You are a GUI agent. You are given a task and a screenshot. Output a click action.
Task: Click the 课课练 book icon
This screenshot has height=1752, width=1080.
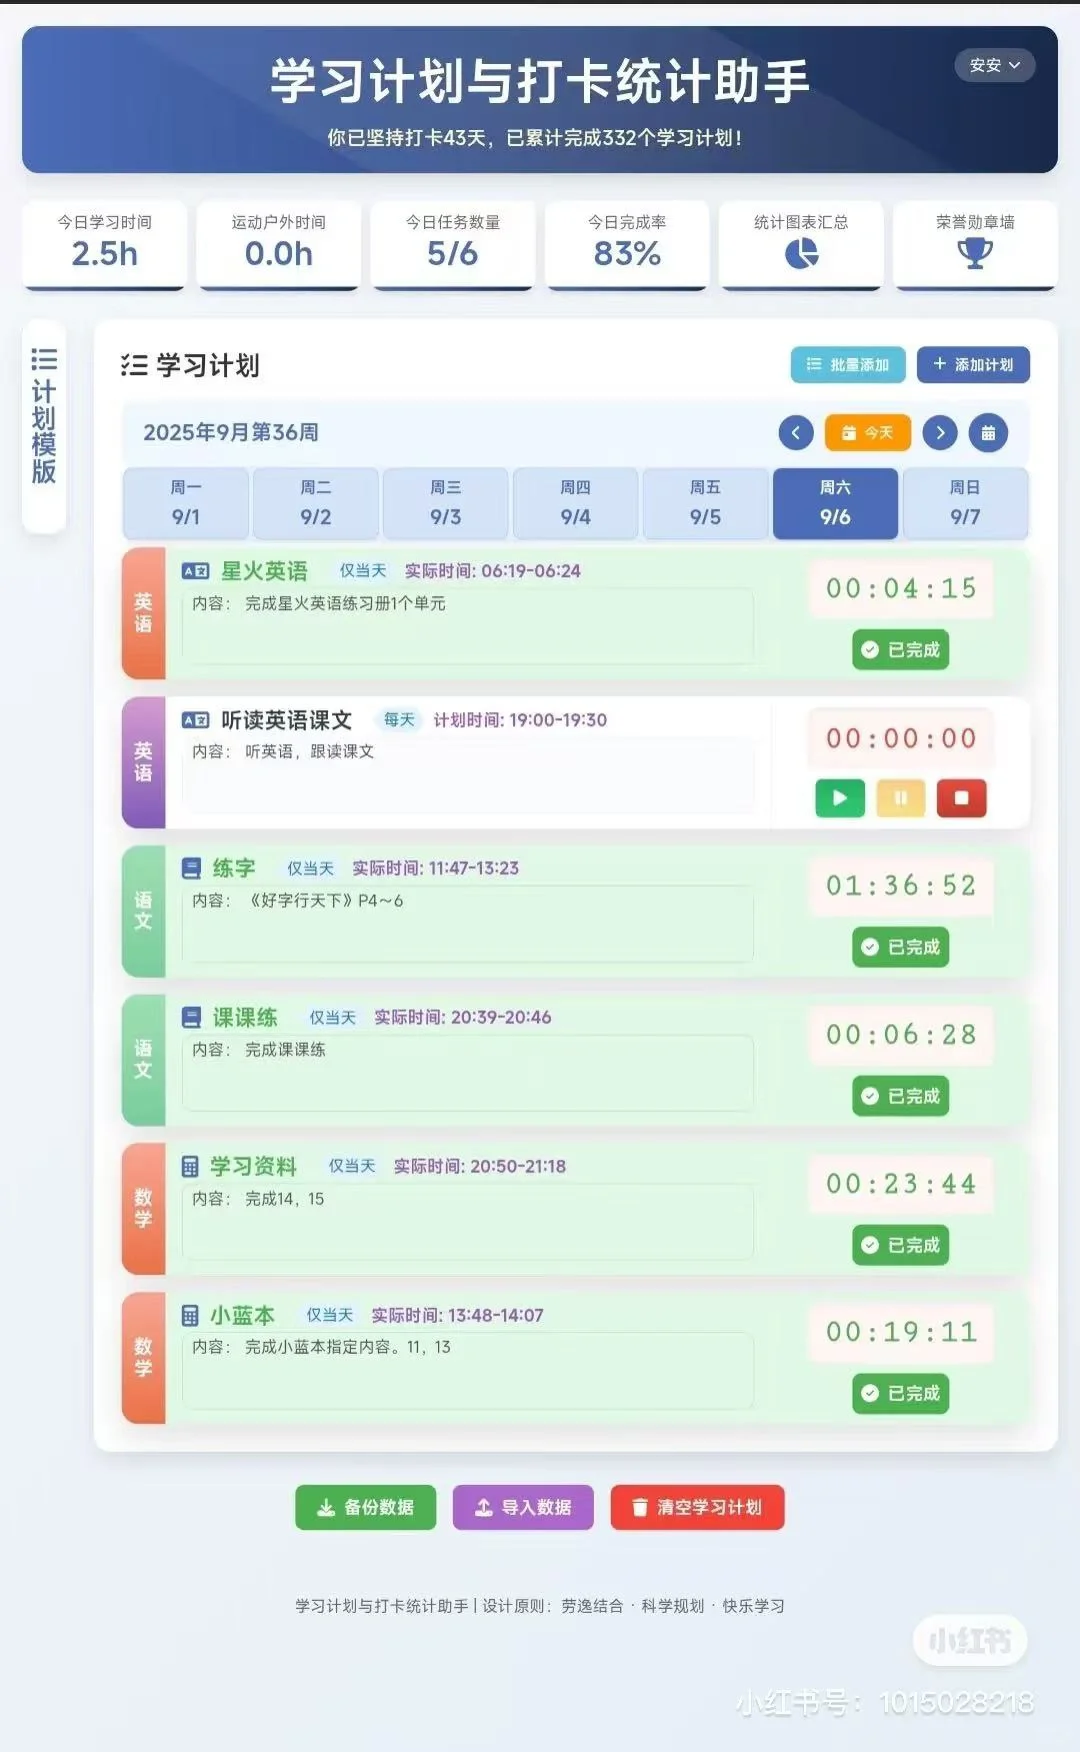191,1017
